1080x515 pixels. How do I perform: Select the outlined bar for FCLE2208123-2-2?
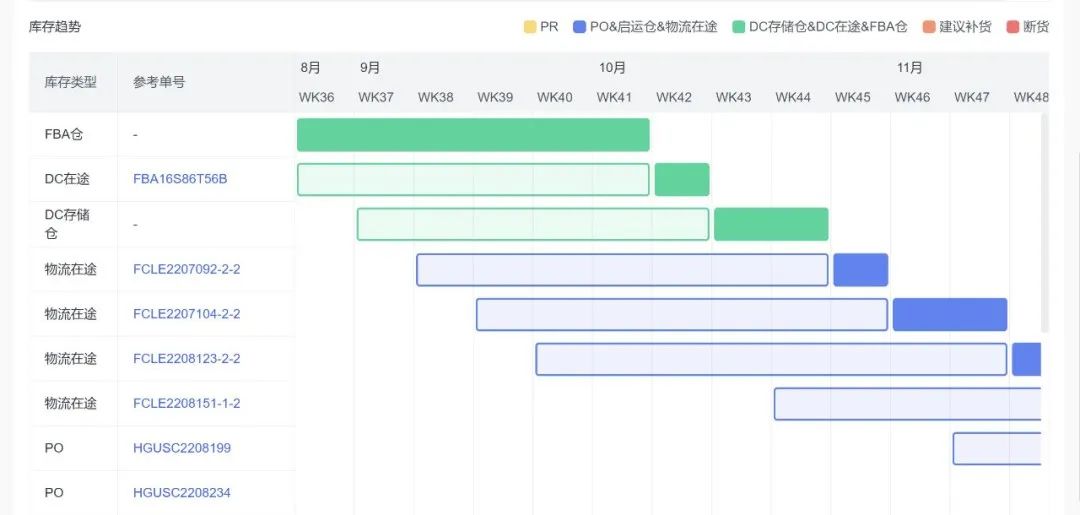point(771,359)
